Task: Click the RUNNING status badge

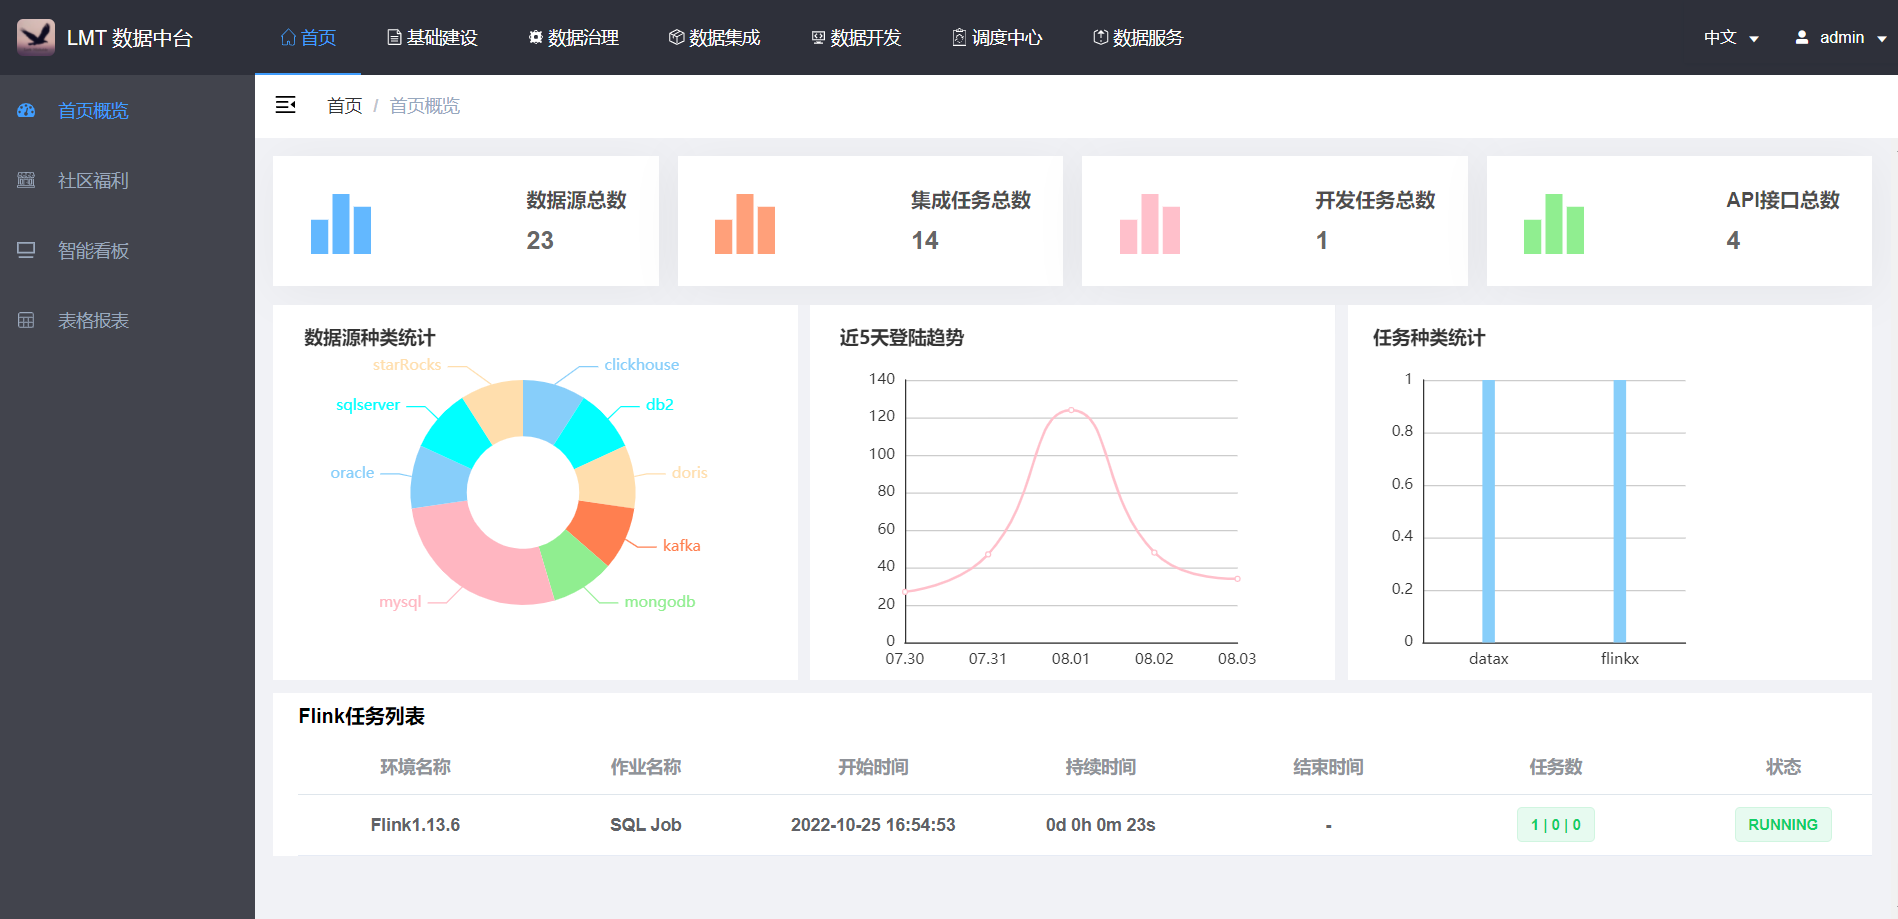Action: 1782,825
